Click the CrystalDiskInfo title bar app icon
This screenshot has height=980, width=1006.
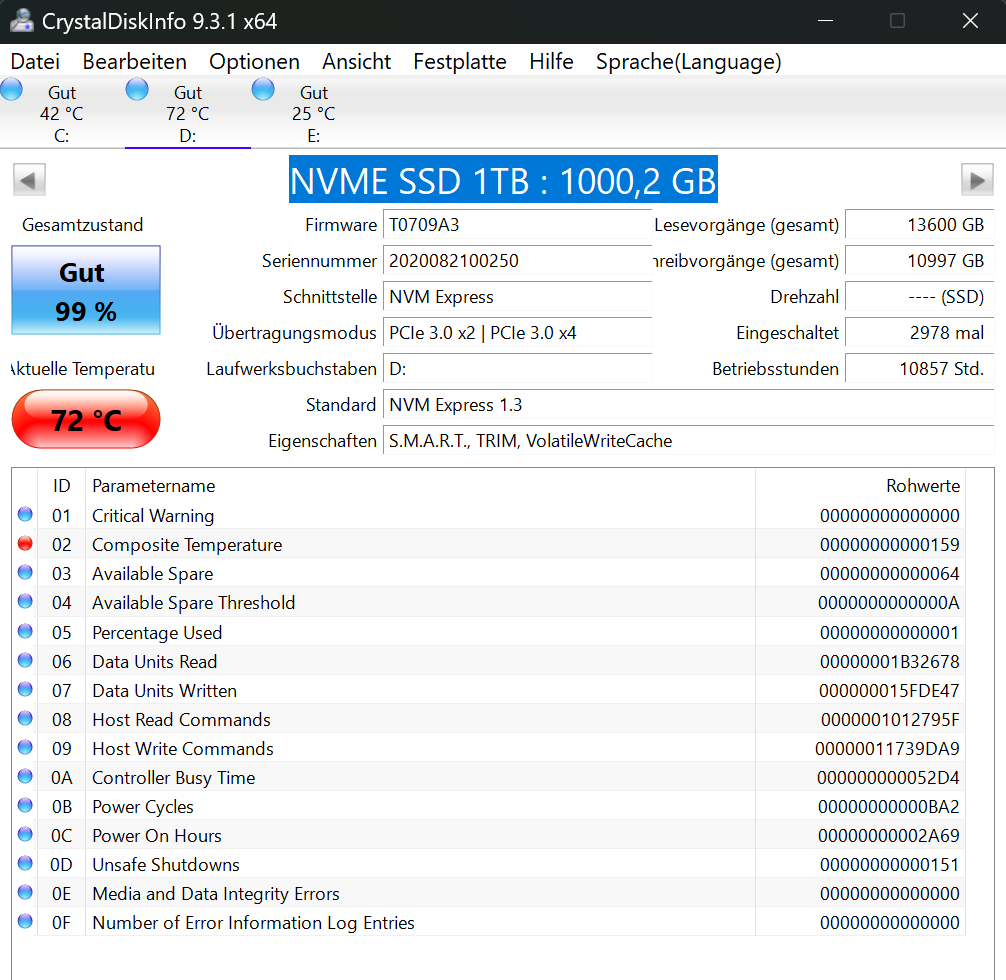point(21,21)
